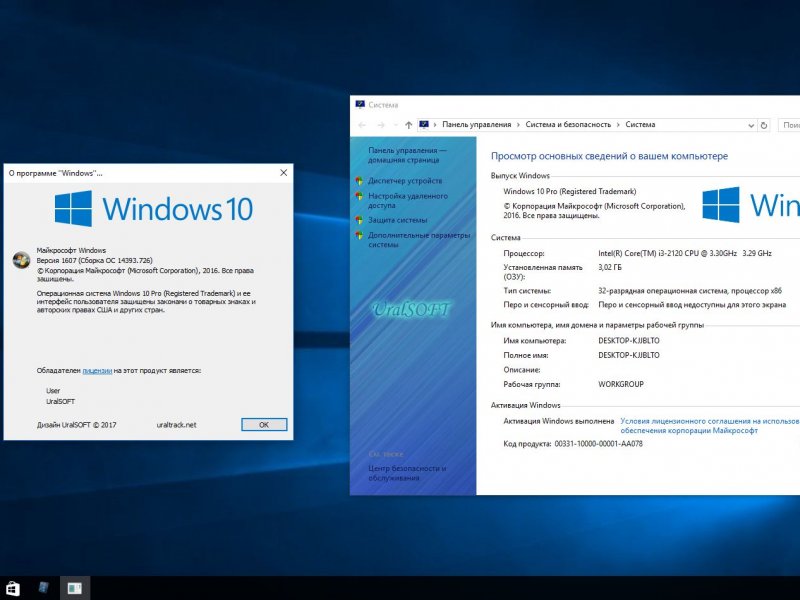This screenshot has width=800, height=600.
Task: Close the About Windows dialog
Action: click(284, 173)
